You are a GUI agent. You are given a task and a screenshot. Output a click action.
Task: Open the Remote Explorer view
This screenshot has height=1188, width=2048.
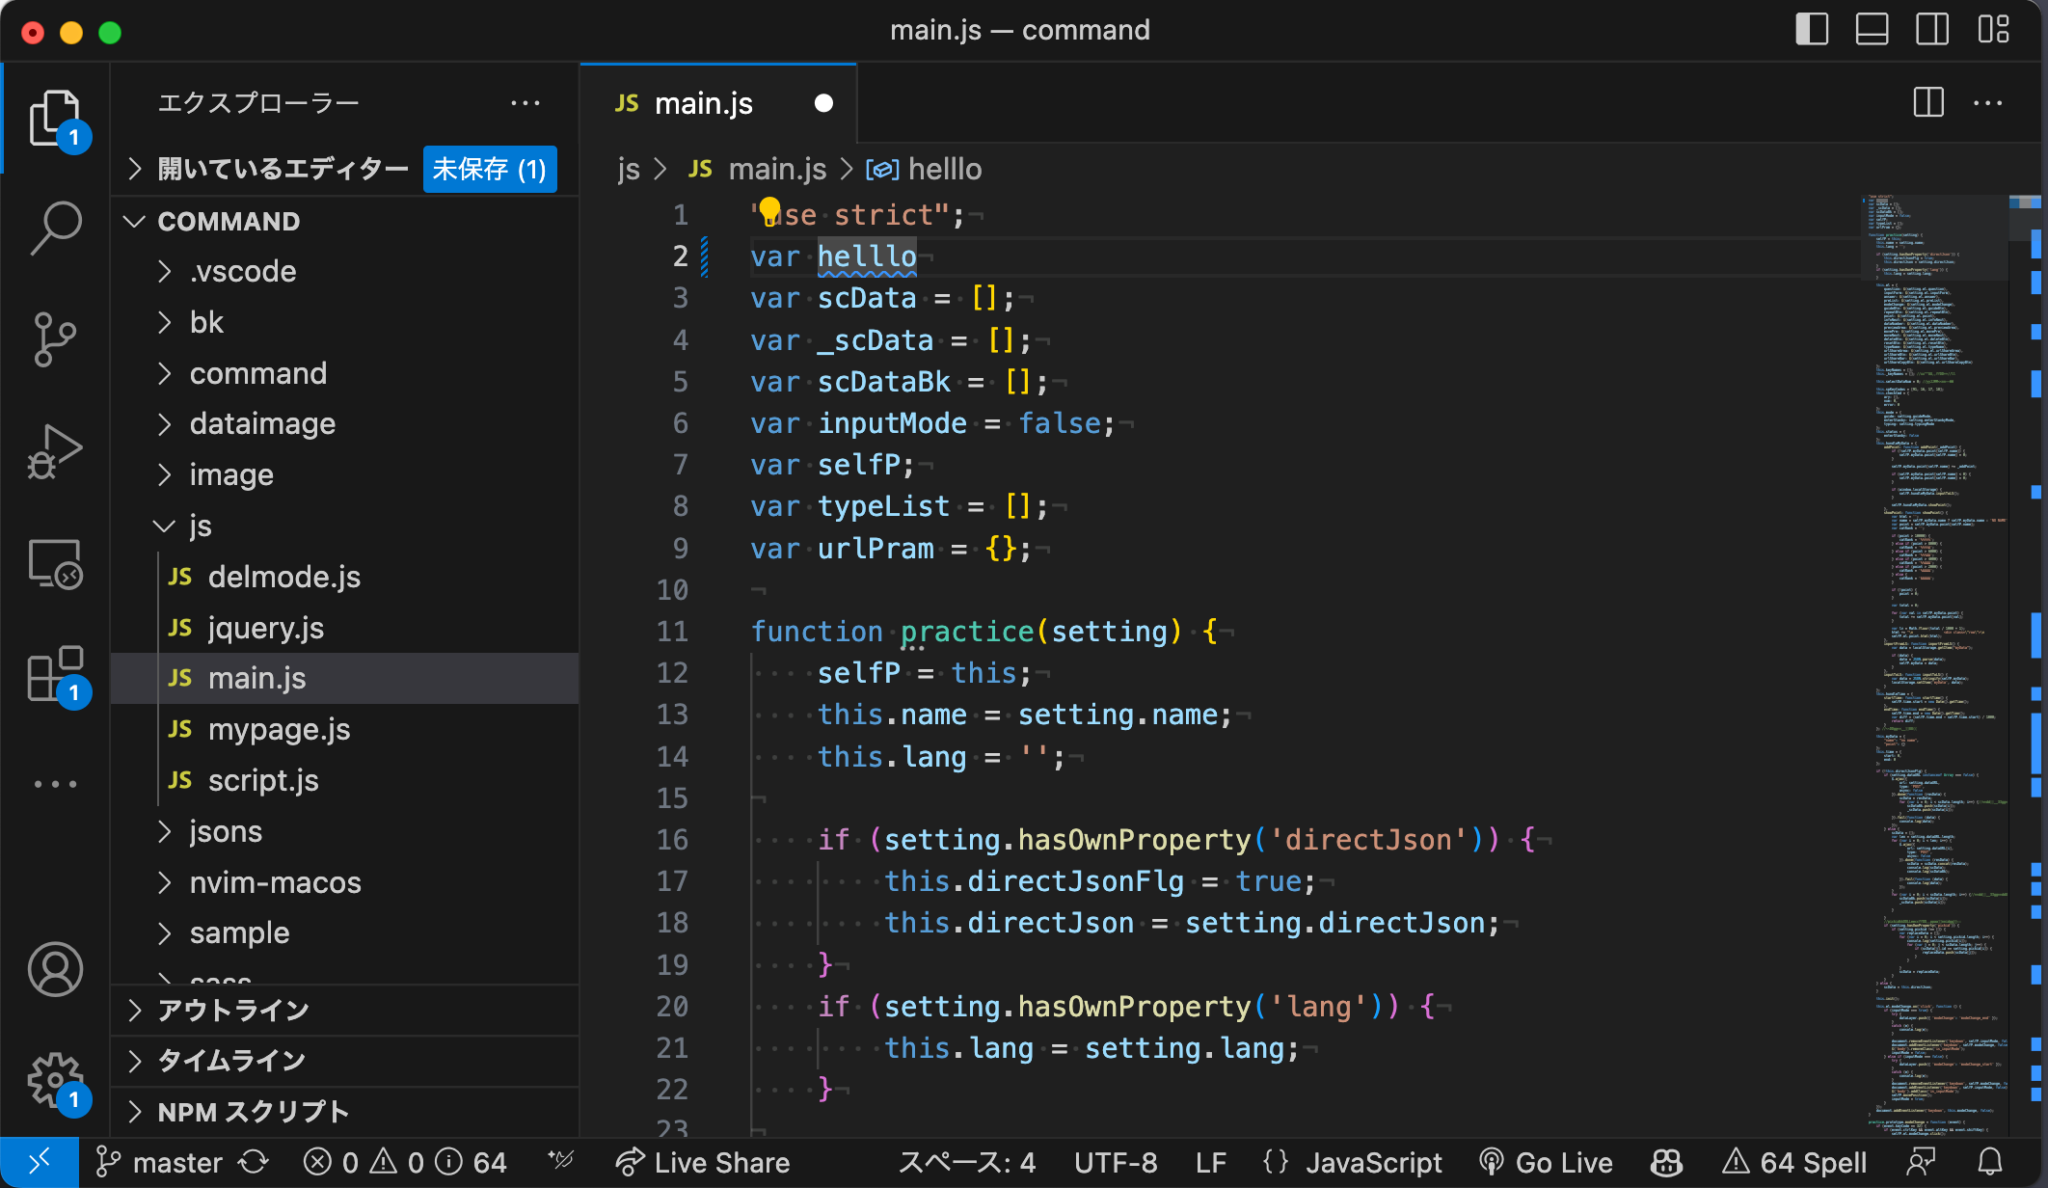[x=55, y=565]
